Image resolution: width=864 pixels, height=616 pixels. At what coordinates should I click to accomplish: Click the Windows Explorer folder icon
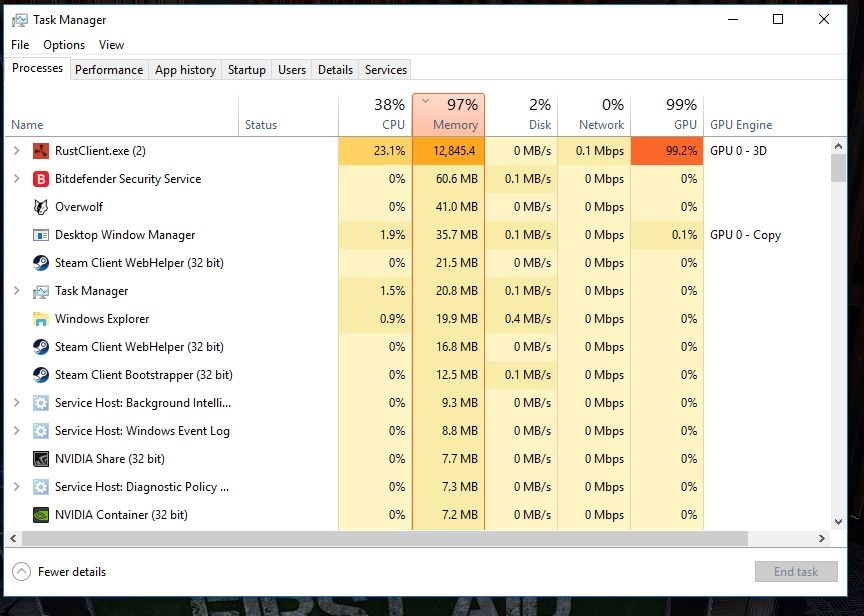click(x=41, y=319)
